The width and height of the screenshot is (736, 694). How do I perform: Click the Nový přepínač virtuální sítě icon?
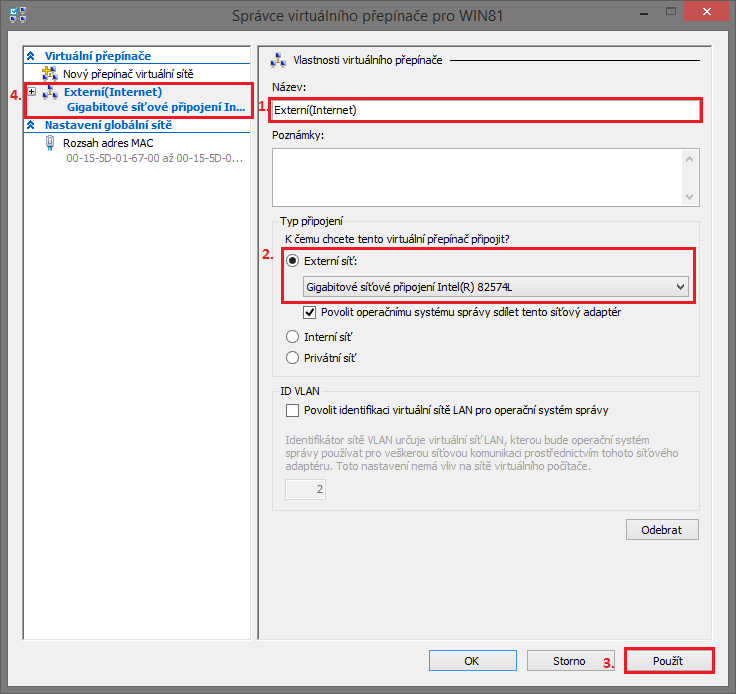(50, 74)
